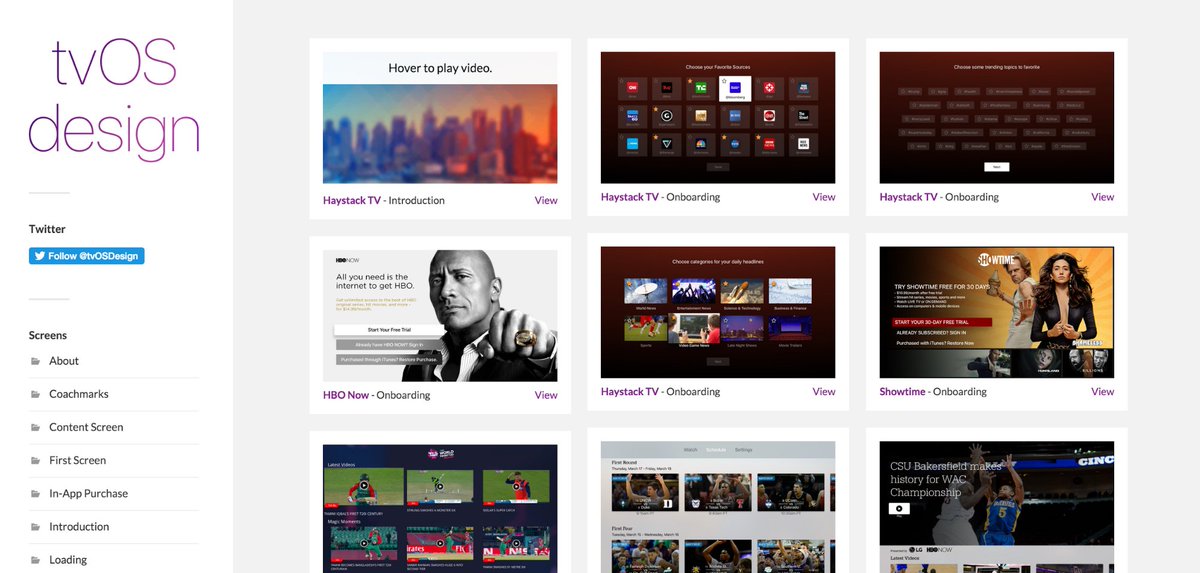Click the Showtime title link
The image size is (1200, 573).
[903, 392]
